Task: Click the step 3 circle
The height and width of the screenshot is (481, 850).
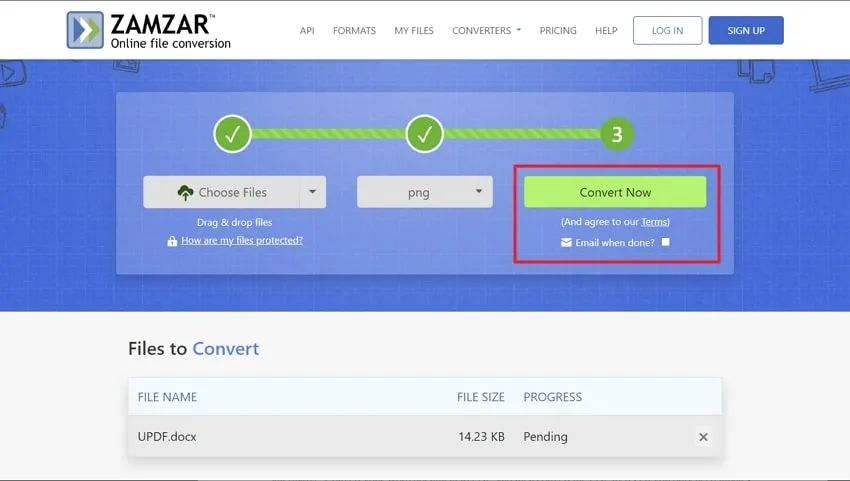Action: (617, 134)
